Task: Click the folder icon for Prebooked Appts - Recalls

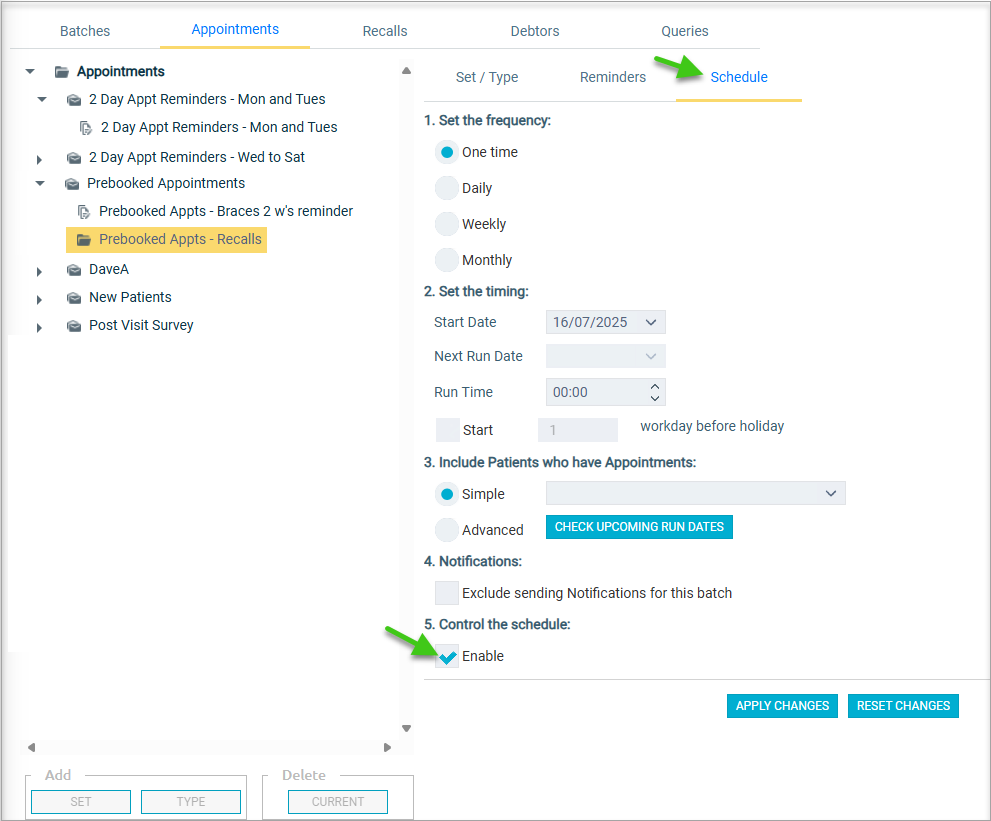Action: pyautogui.click(x=83, y=240)
